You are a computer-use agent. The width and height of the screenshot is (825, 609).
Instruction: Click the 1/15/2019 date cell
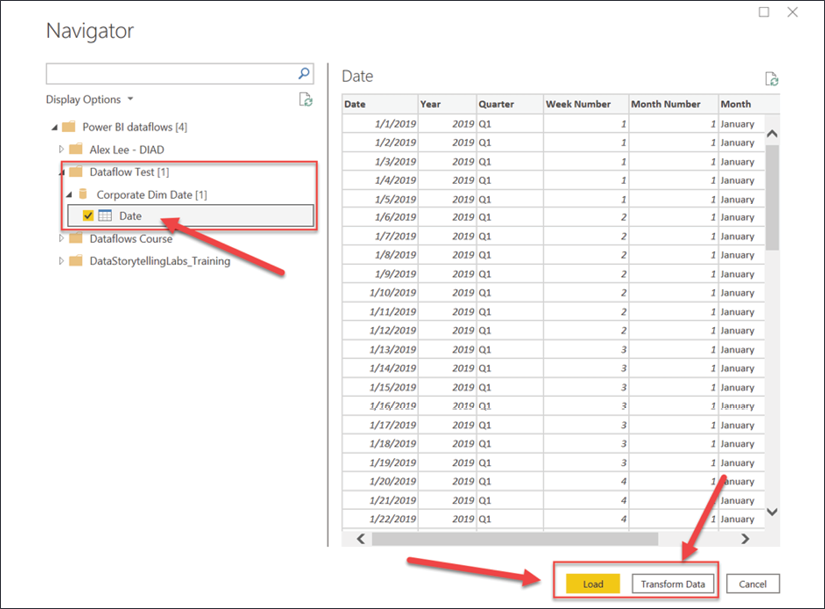tap(380, 387)
